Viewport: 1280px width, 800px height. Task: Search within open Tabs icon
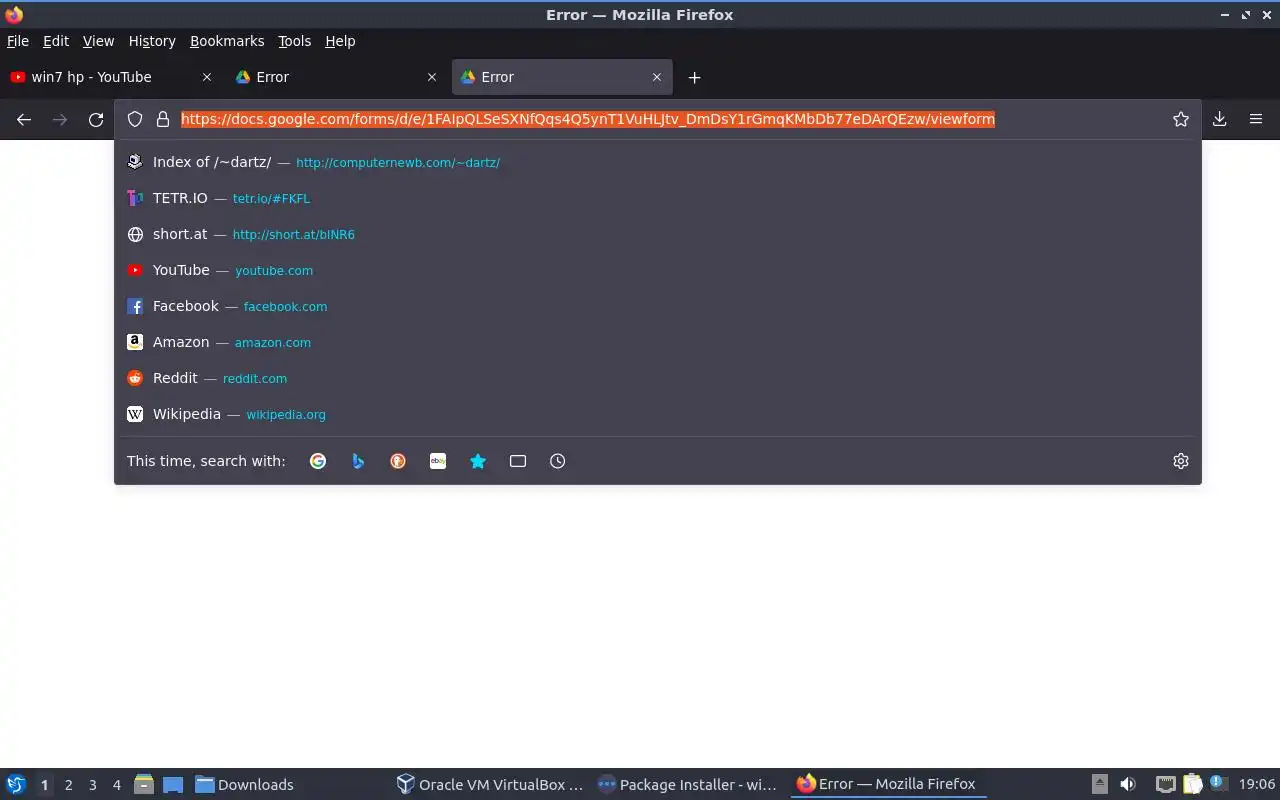[518, 461]
